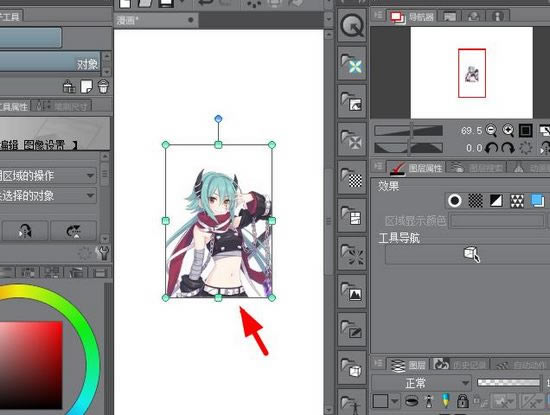Click the layer opacity slider
The width and height of the screenshot is (550, 415).
[x=508, y=382]
